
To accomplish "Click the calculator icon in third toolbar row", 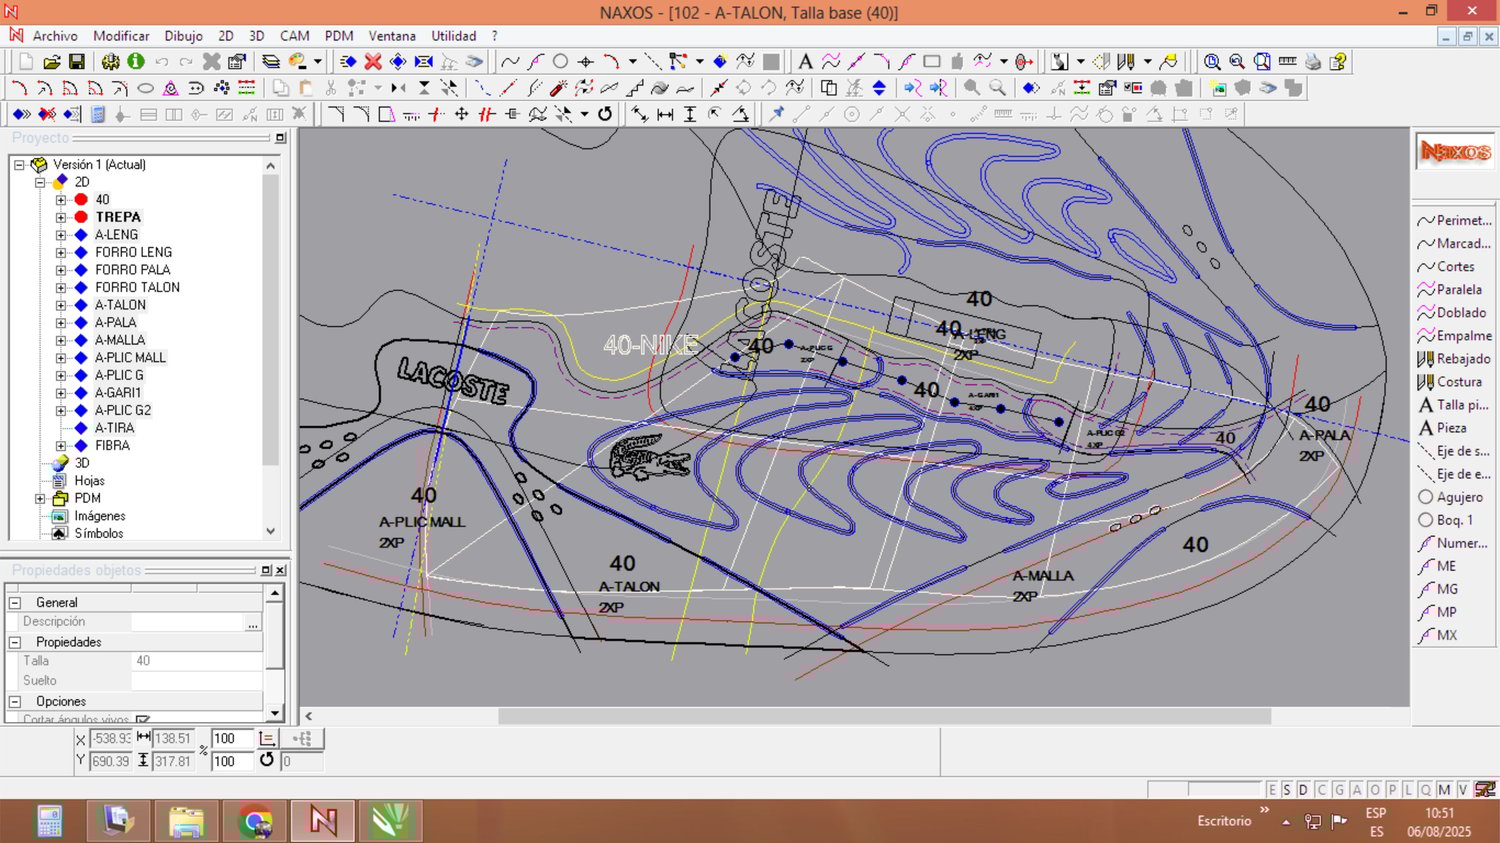I will coord(98,114).
